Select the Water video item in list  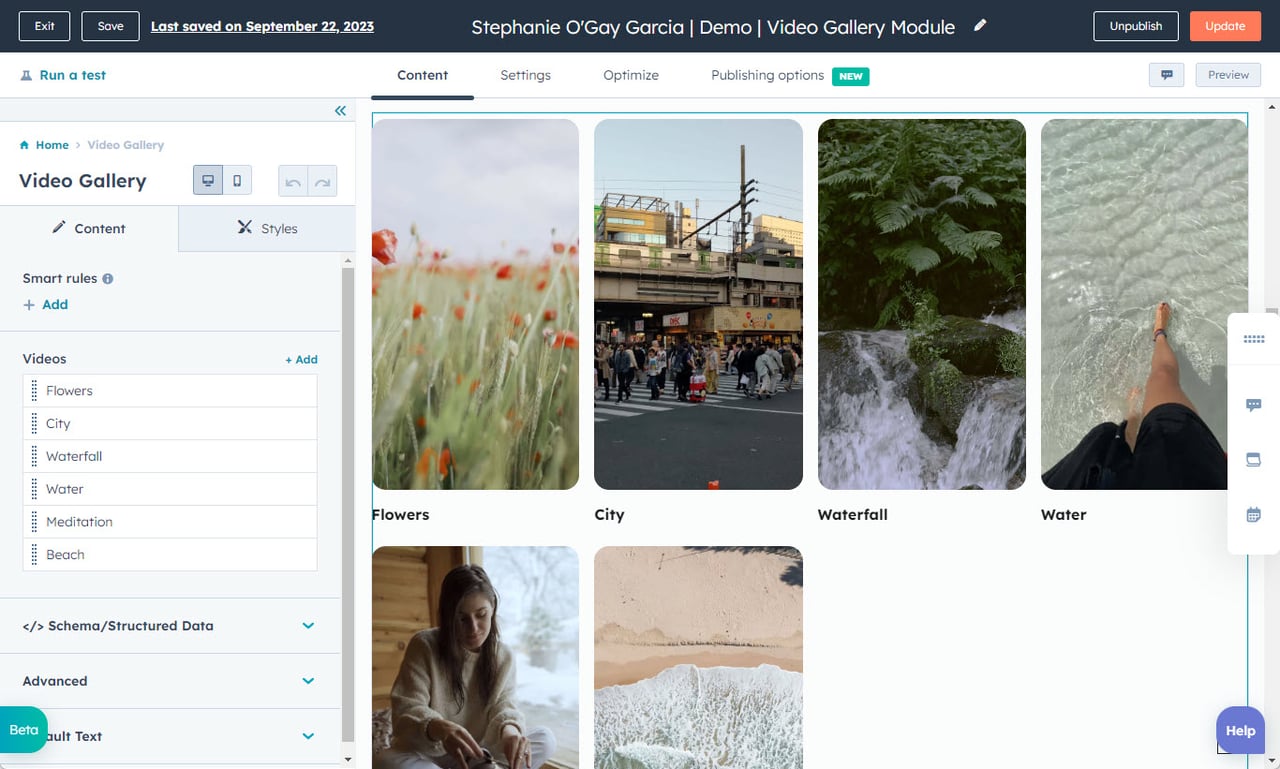tap(170, 489)
